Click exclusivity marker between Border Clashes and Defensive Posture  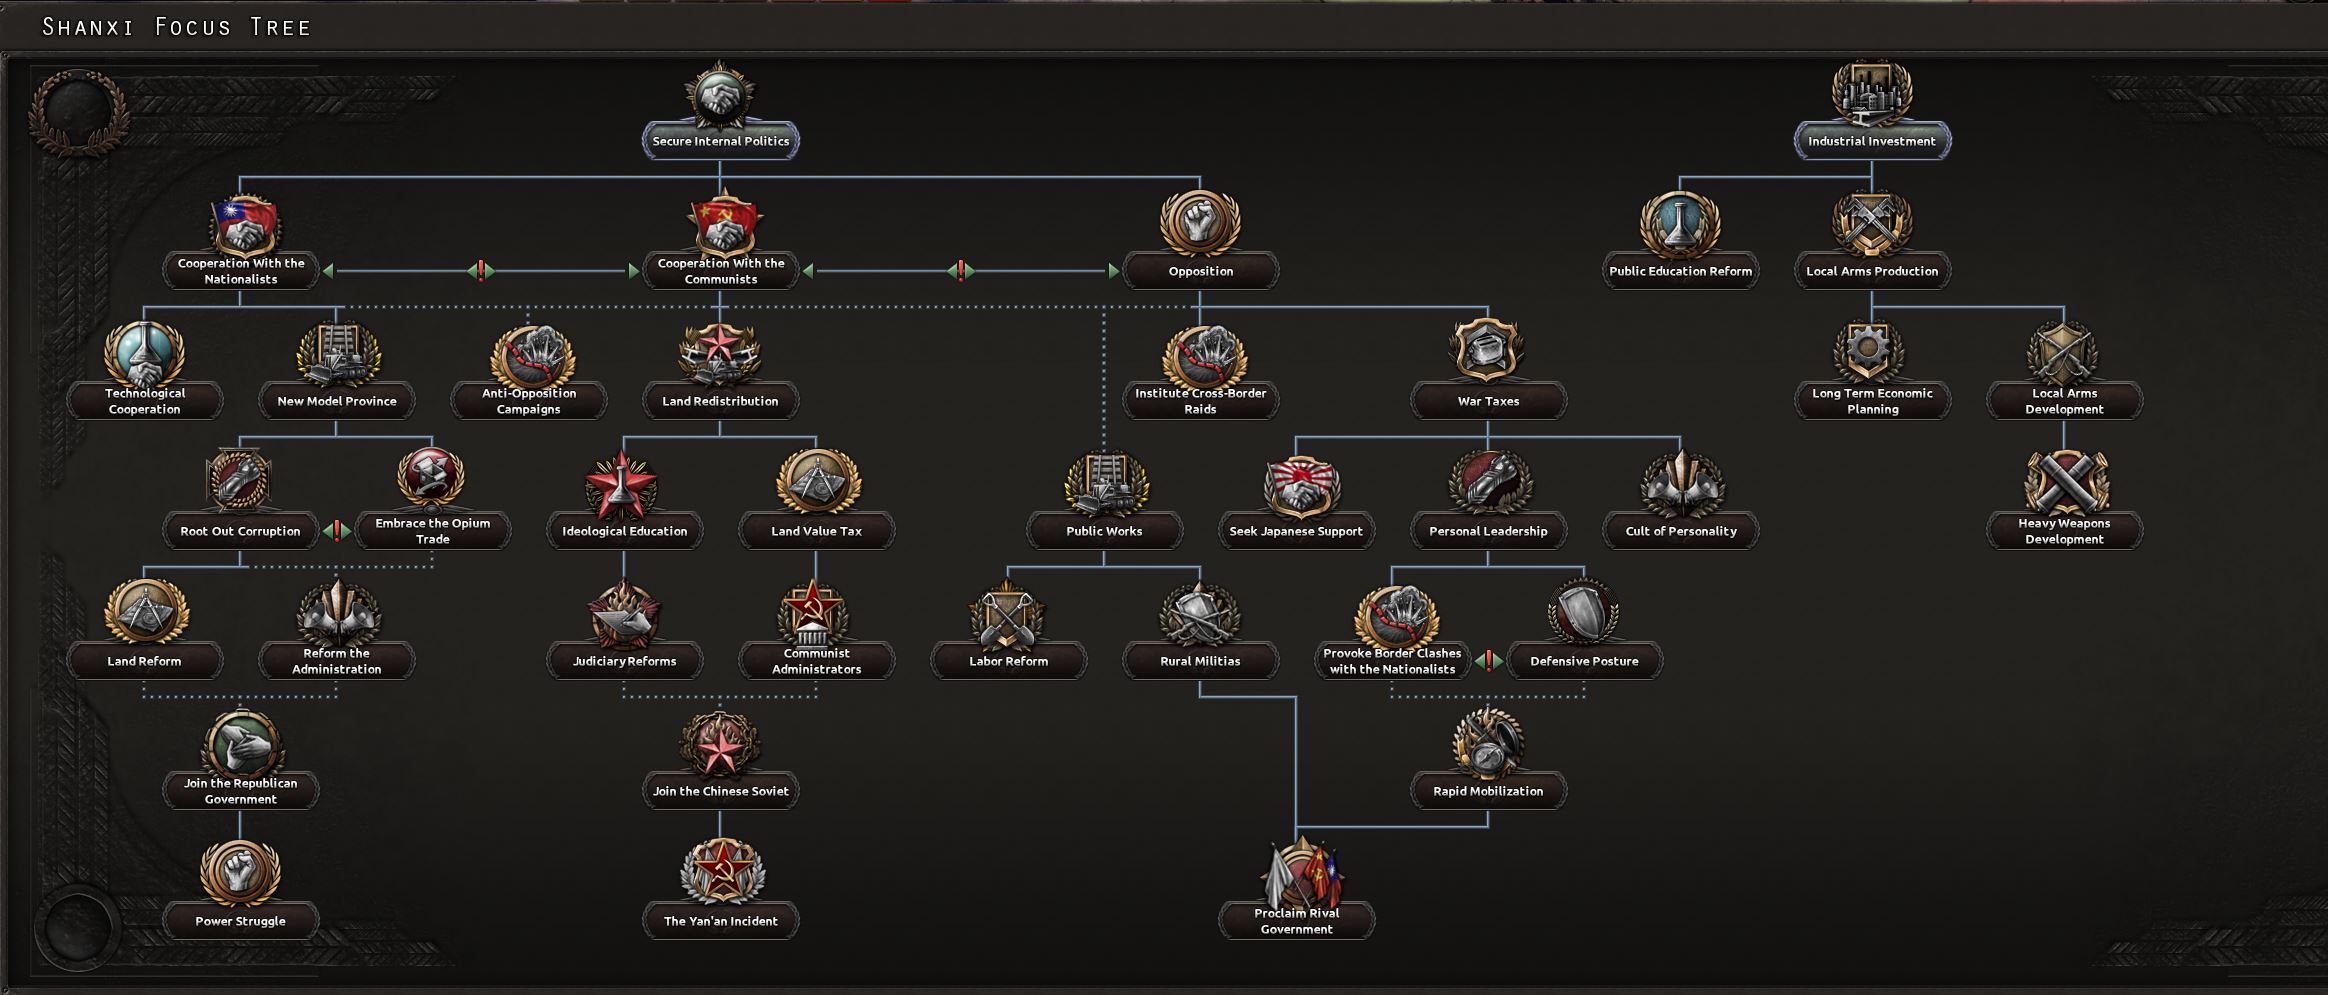click(1489, 661)
